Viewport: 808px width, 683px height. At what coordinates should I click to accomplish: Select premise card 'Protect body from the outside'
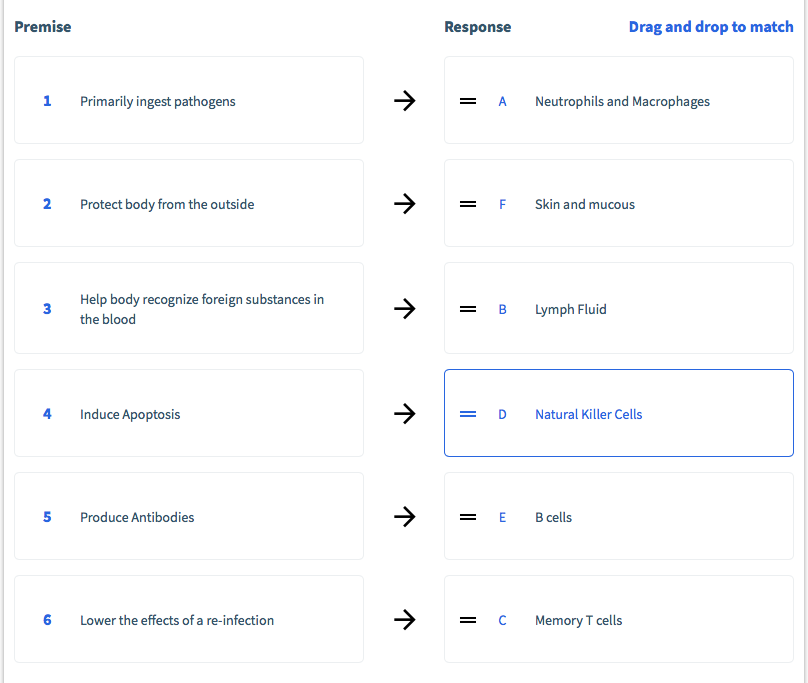(188, 203)
